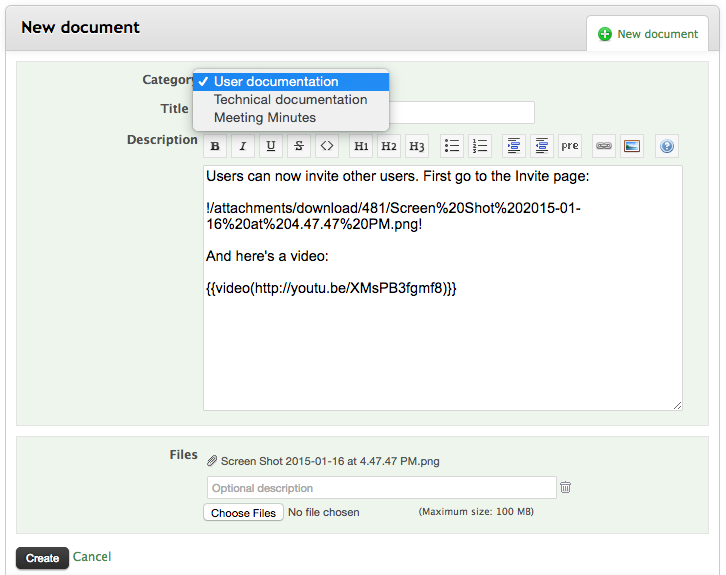
Task: Click the Description field label
Action: 162,140
